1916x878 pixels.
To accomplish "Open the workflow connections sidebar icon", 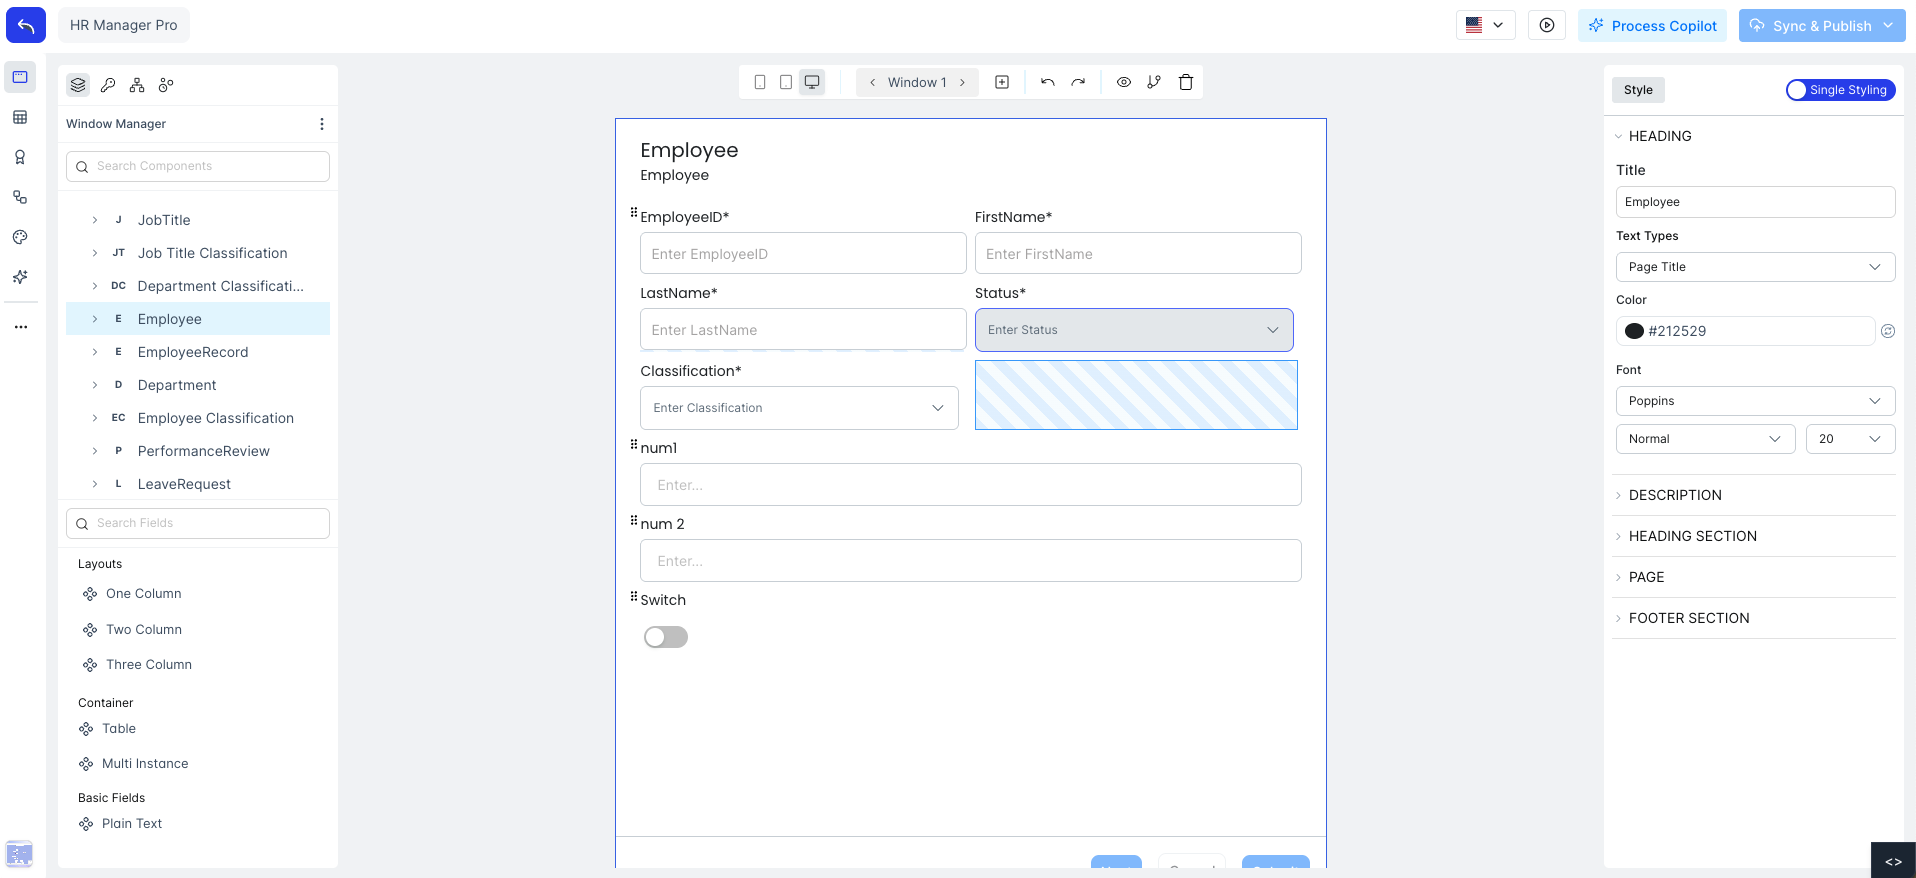I will pos(20,197).
